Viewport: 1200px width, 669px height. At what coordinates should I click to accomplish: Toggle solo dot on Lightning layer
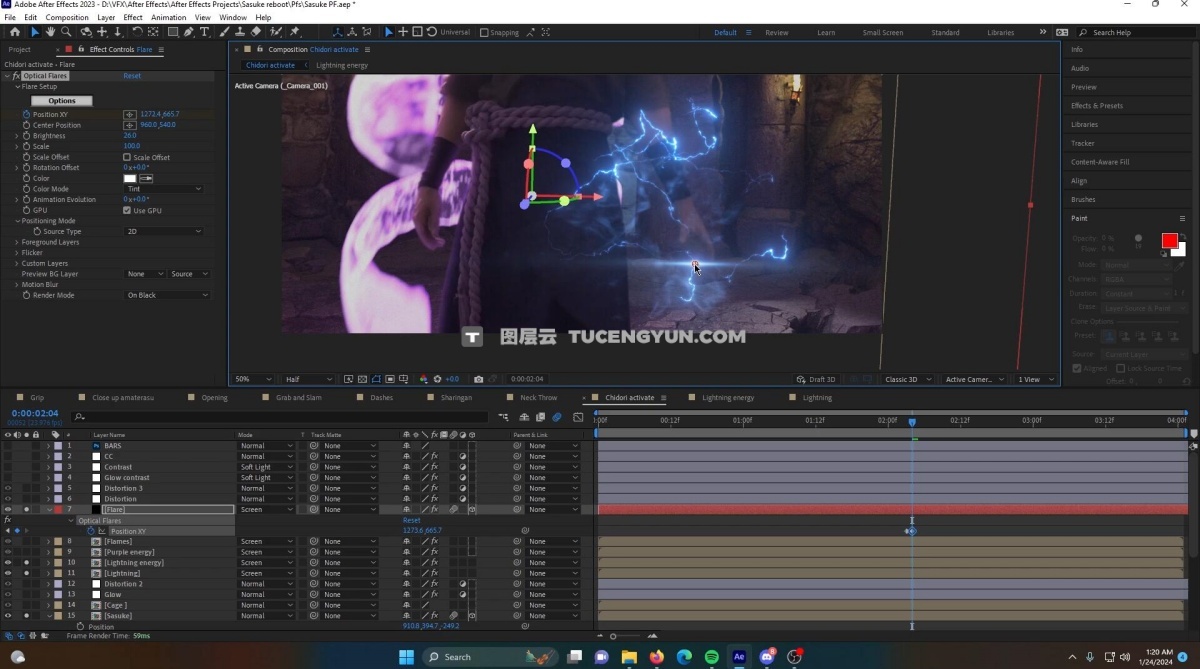tap(27, 574)
